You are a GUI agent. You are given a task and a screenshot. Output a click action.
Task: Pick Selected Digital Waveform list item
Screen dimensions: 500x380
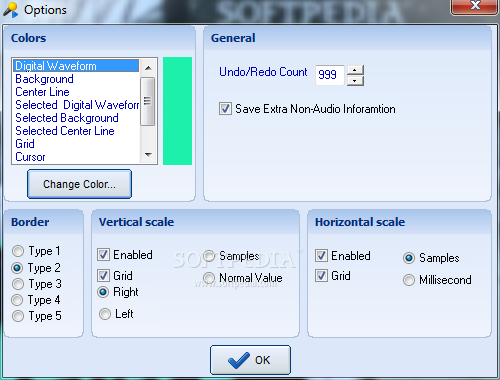(77, 105)
